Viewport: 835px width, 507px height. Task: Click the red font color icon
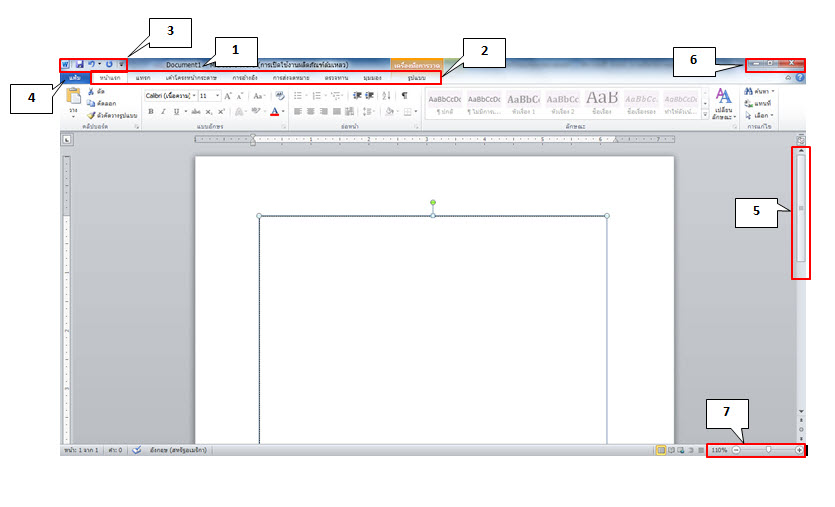tap(275, 112)
